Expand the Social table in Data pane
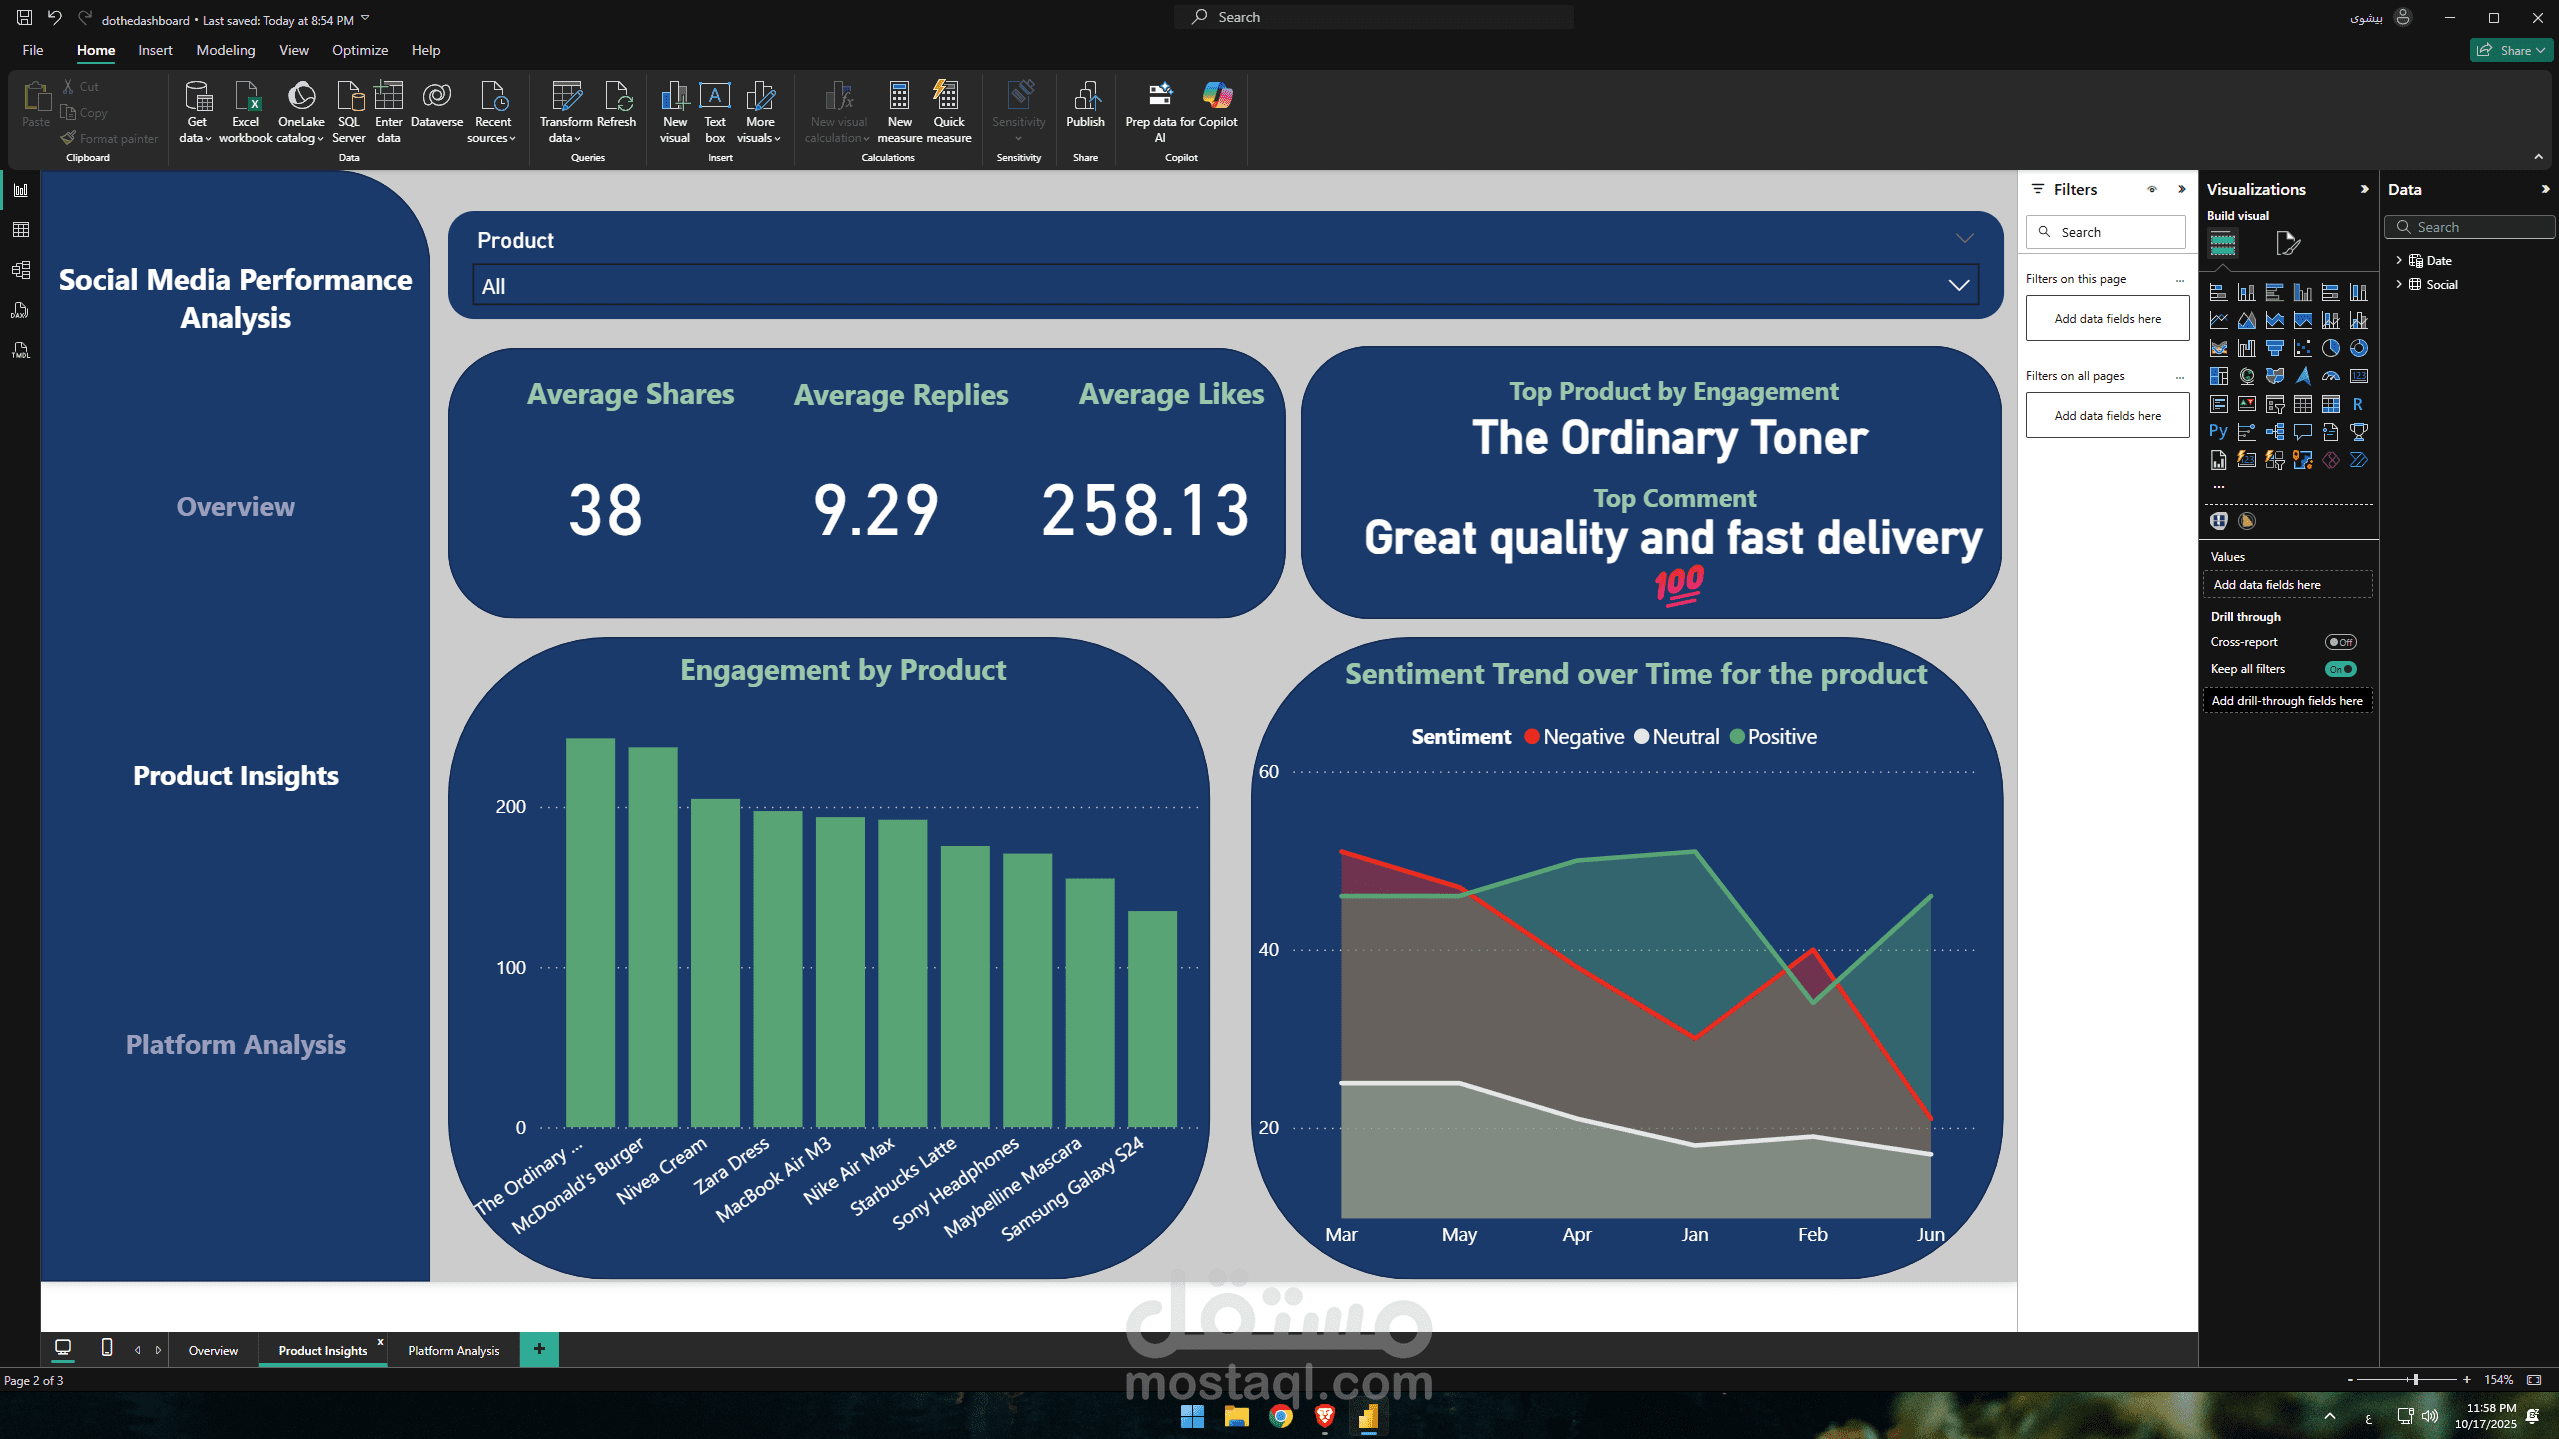 click(x=2398, y=284)
